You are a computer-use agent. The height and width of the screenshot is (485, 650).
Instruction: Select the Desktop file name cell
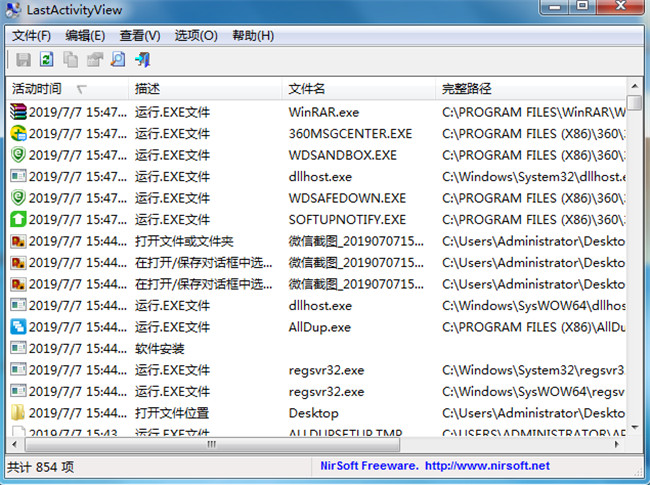(313, 413)
